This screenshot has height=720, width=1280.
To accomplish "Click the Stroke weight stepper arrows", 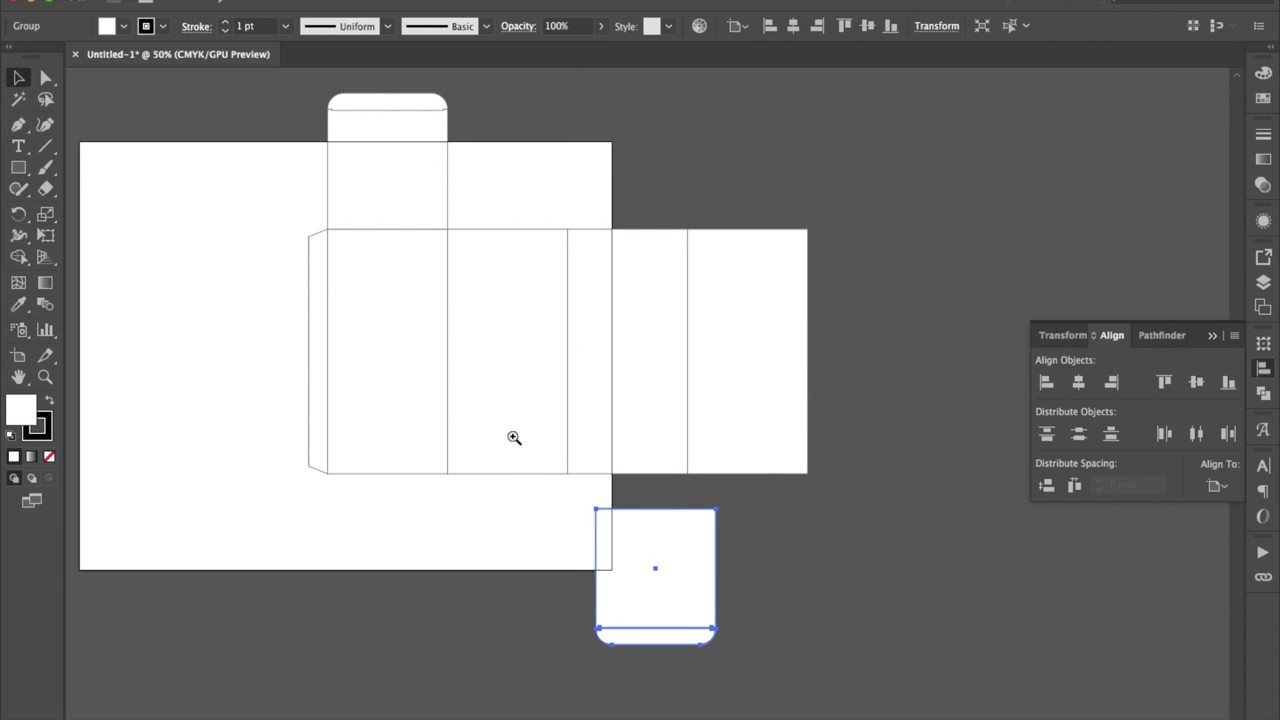I will pos(225,26).
